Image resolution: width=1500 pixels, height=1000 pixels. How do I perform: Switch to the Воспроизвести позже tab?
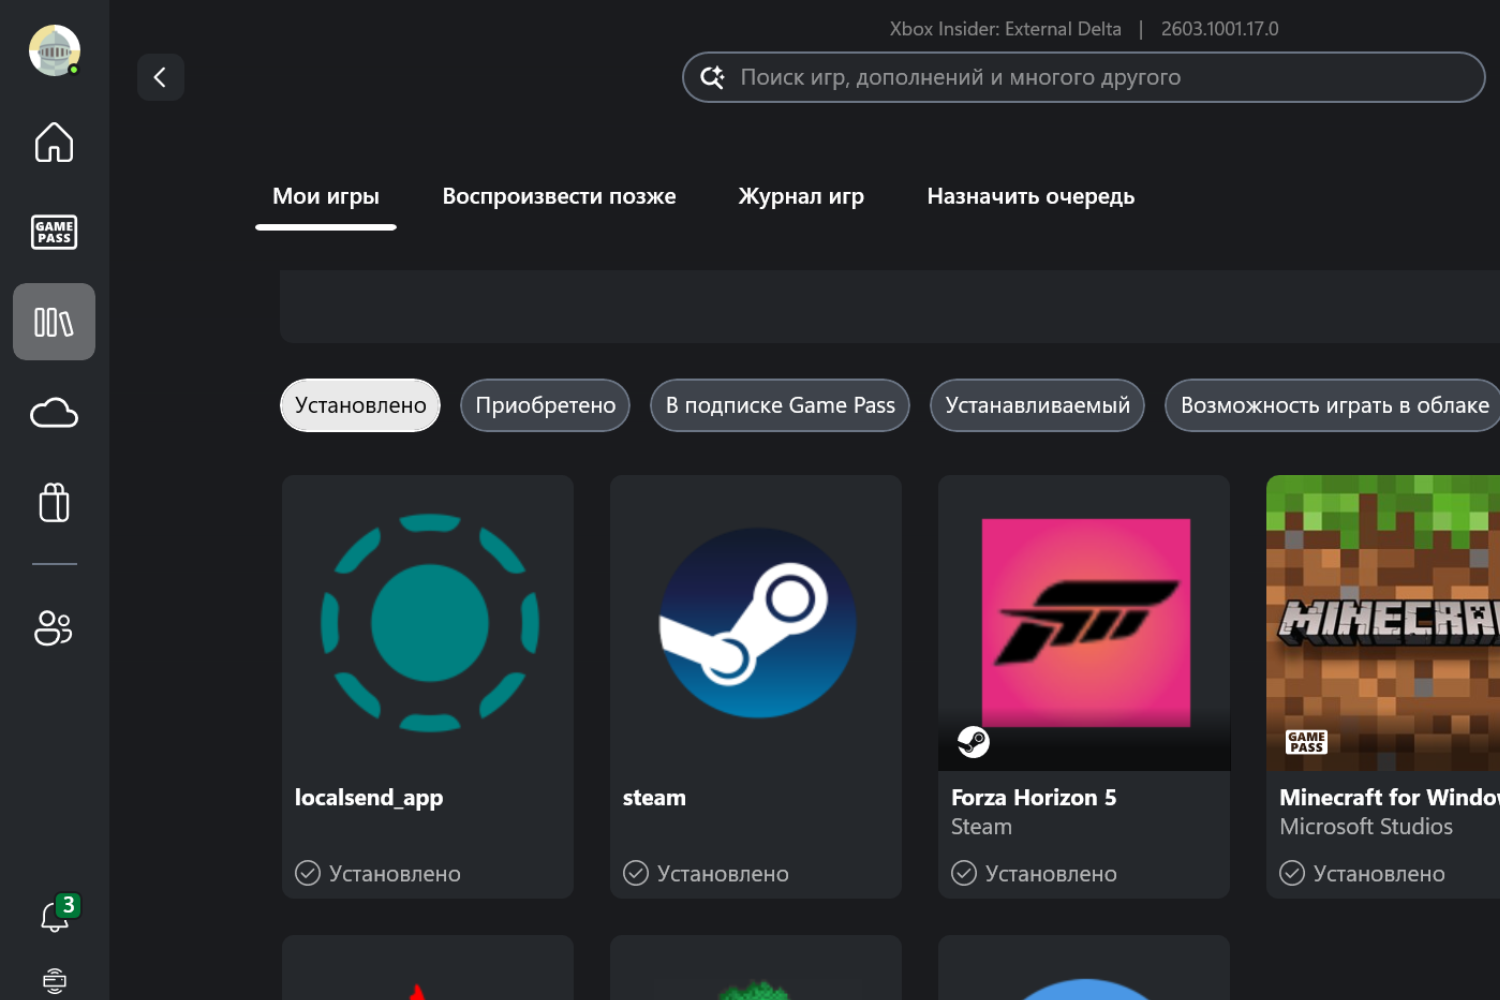point(559,196)
